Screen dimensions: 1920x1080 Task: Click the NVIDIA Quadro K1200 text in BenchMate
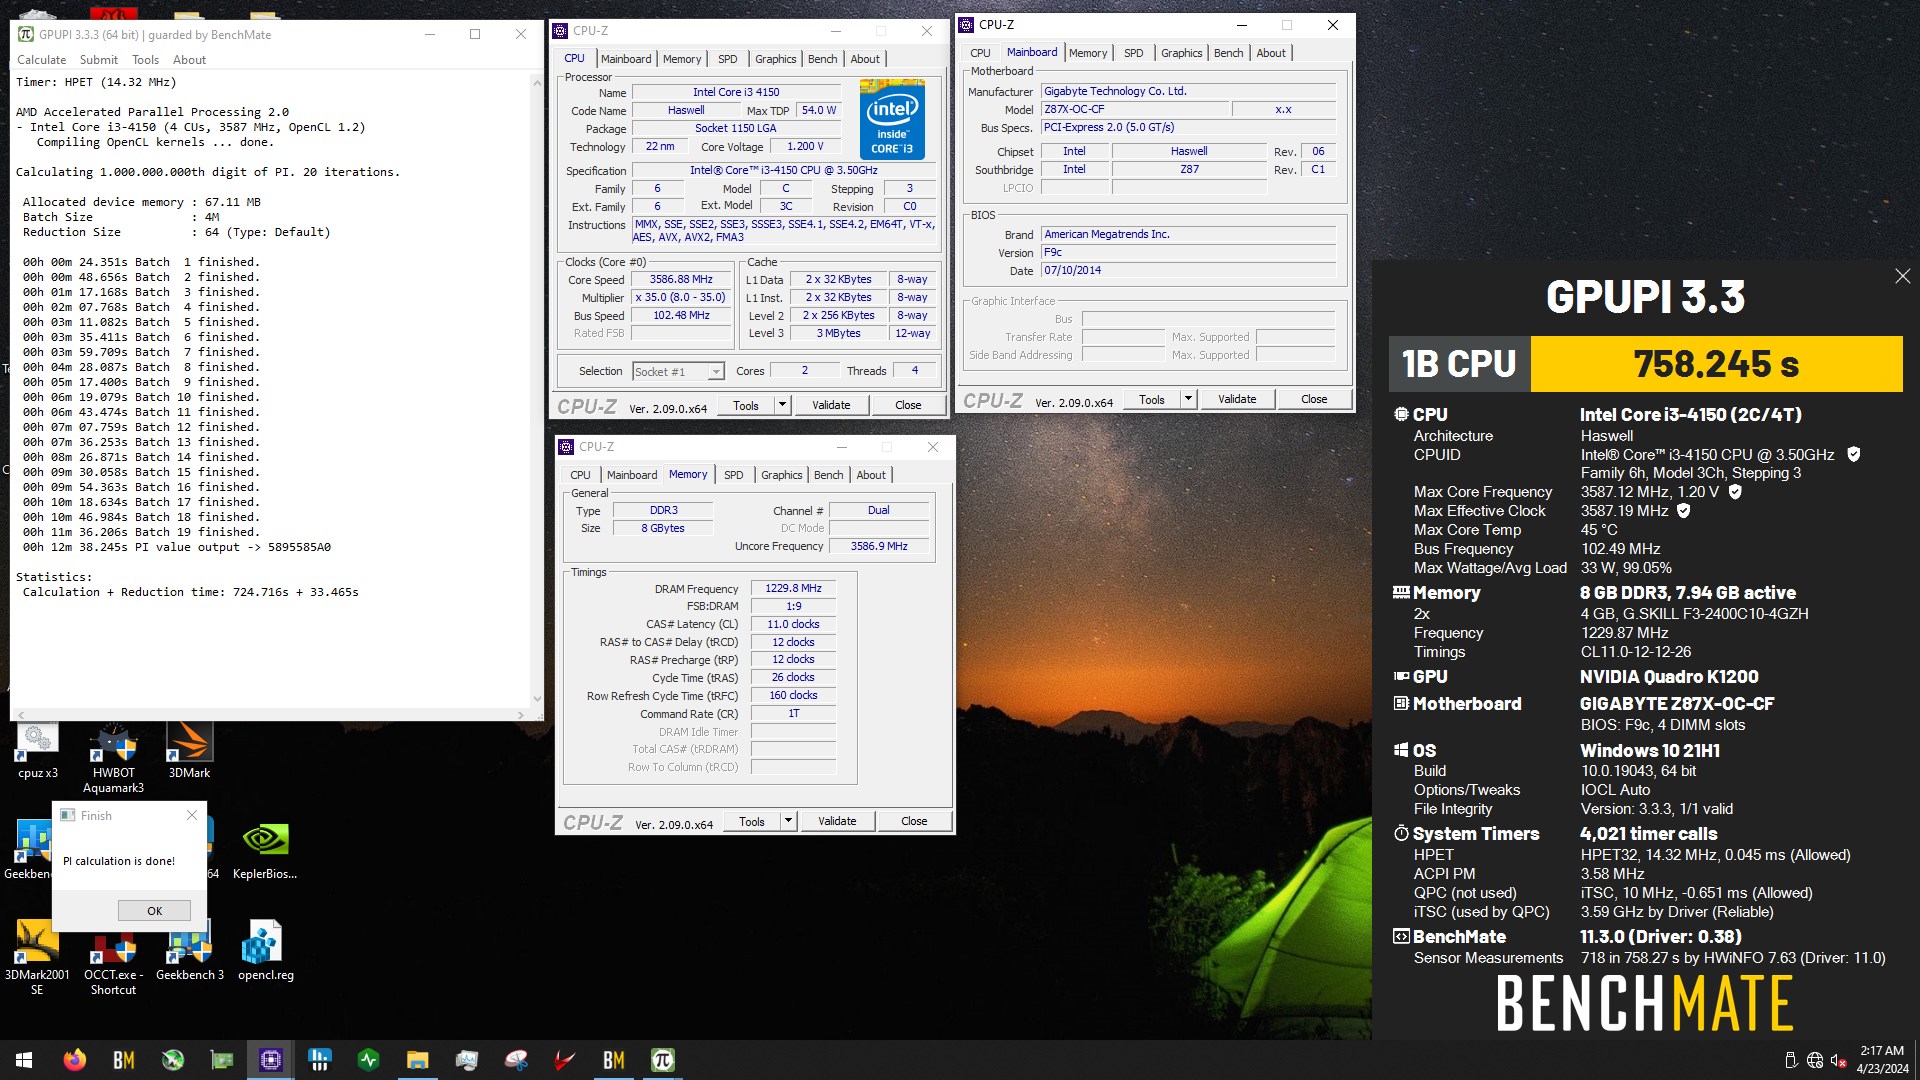1669,677
